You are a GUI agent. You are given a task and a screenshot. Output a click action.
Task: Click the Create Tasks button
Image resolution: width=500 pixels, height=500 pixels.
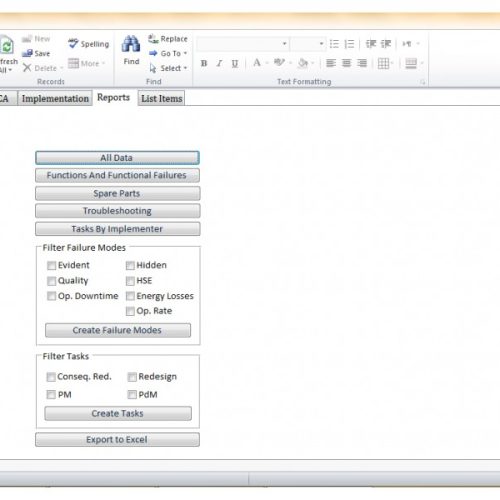118,413
